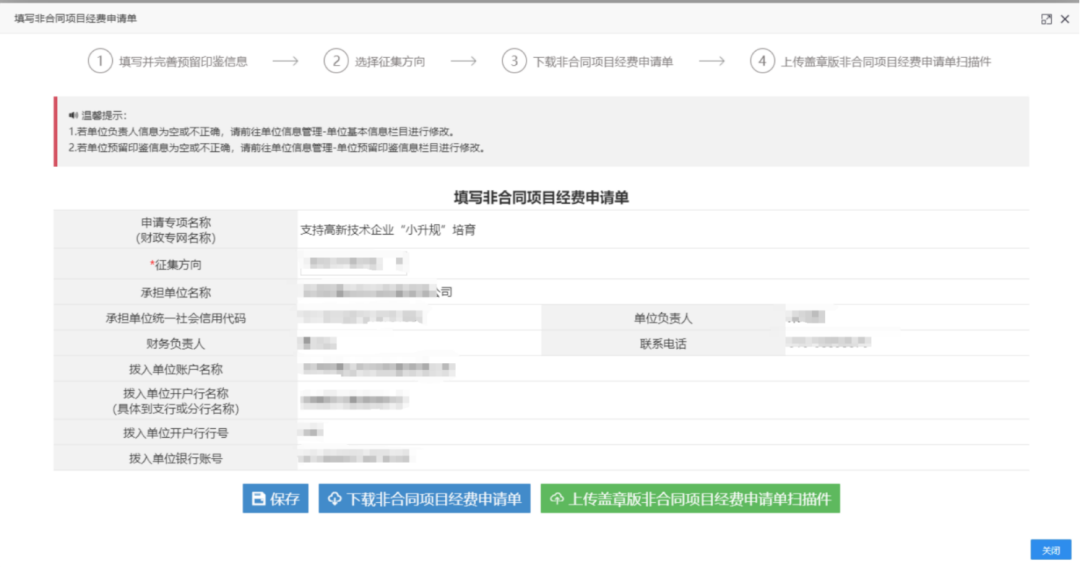
Task: Click the 填写非合同项目经费申请单 form heading
Action: (541, 198)
